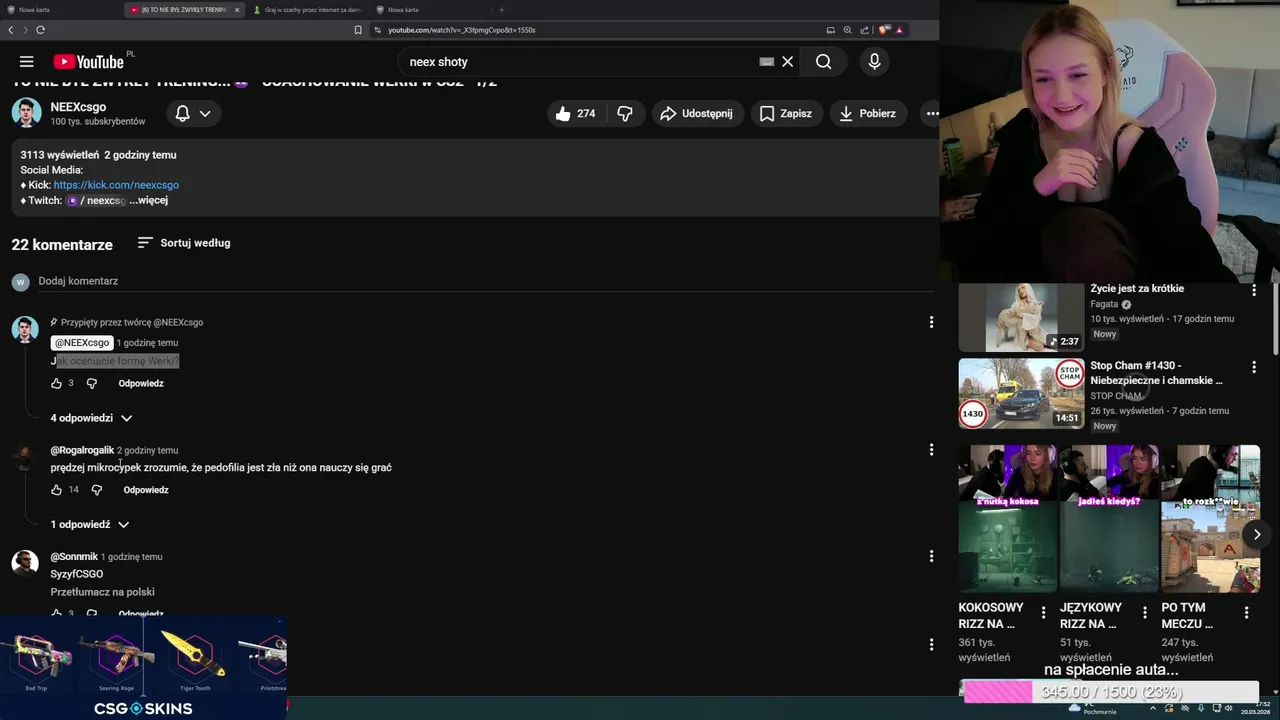Go to the YouTube home logo
The image size is (1280, 720).
coord(89,62)
